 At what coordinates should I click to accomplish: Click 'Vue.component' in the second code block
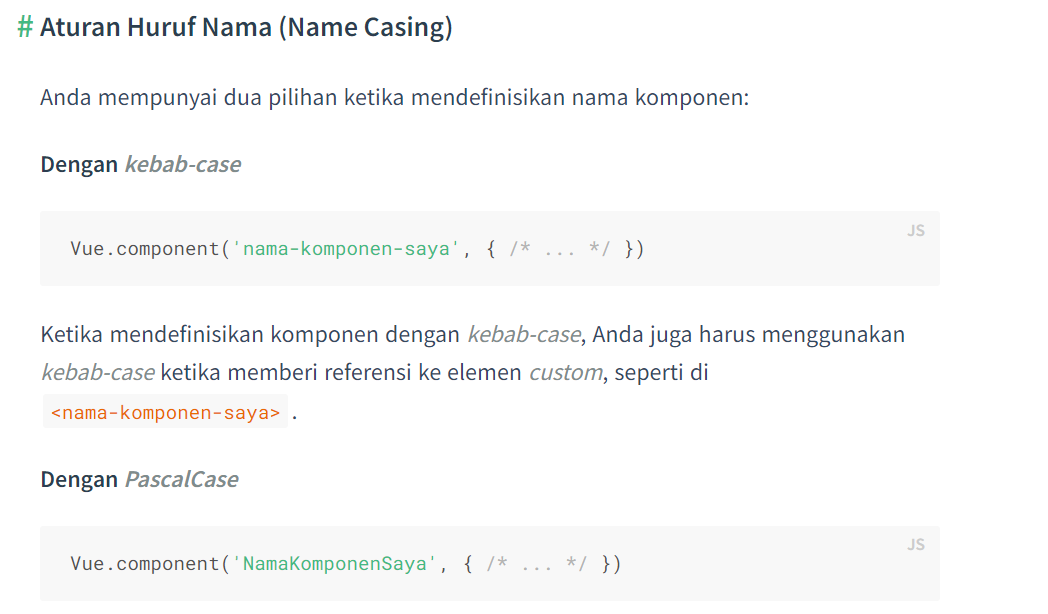click(144, 564)
